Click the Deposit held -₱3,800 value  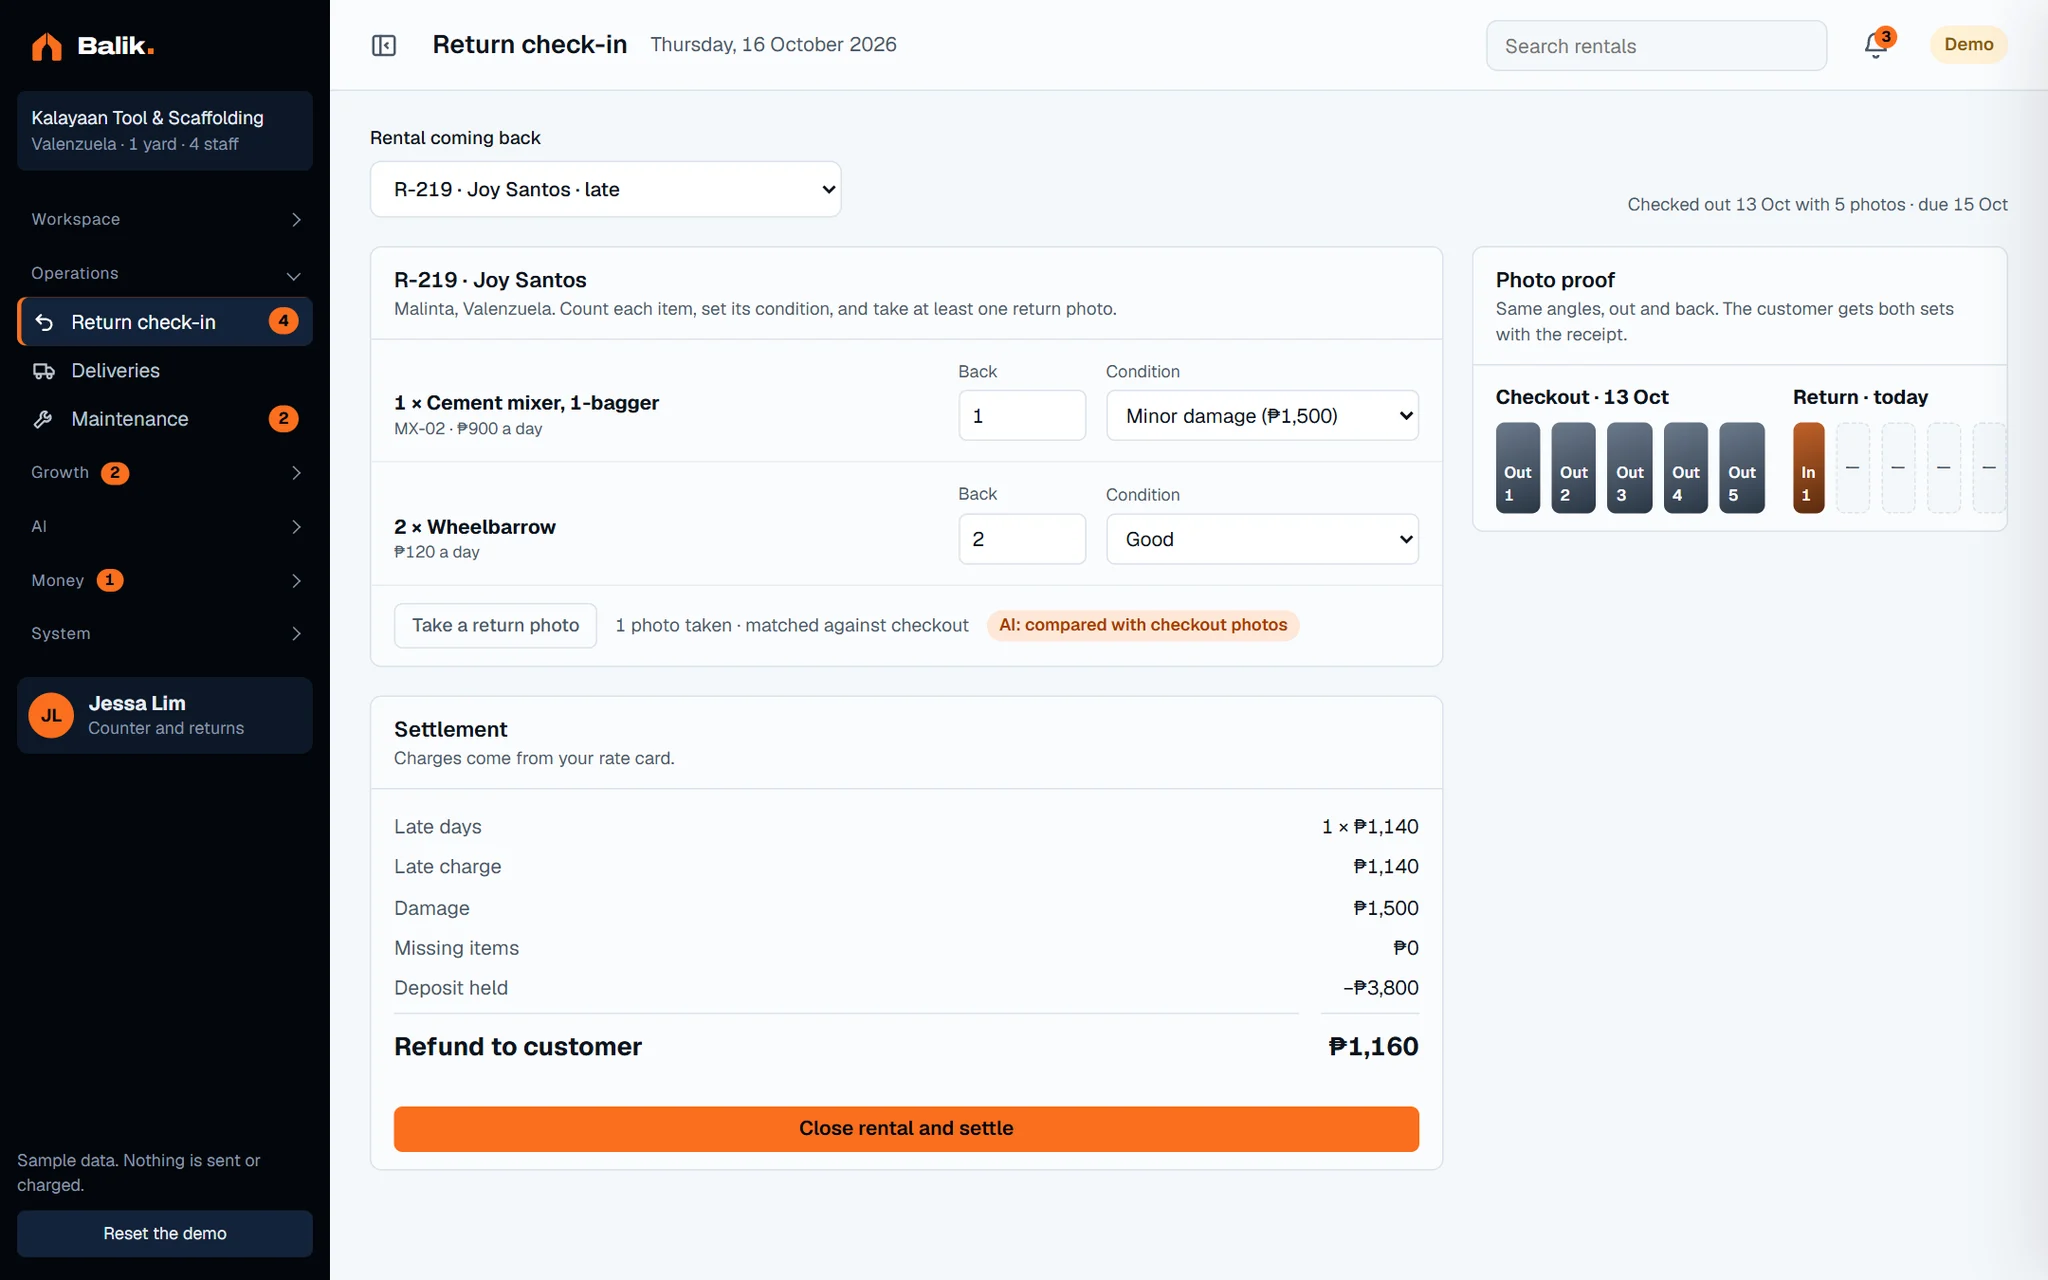pyautogui.click(x=1380, y=988)
